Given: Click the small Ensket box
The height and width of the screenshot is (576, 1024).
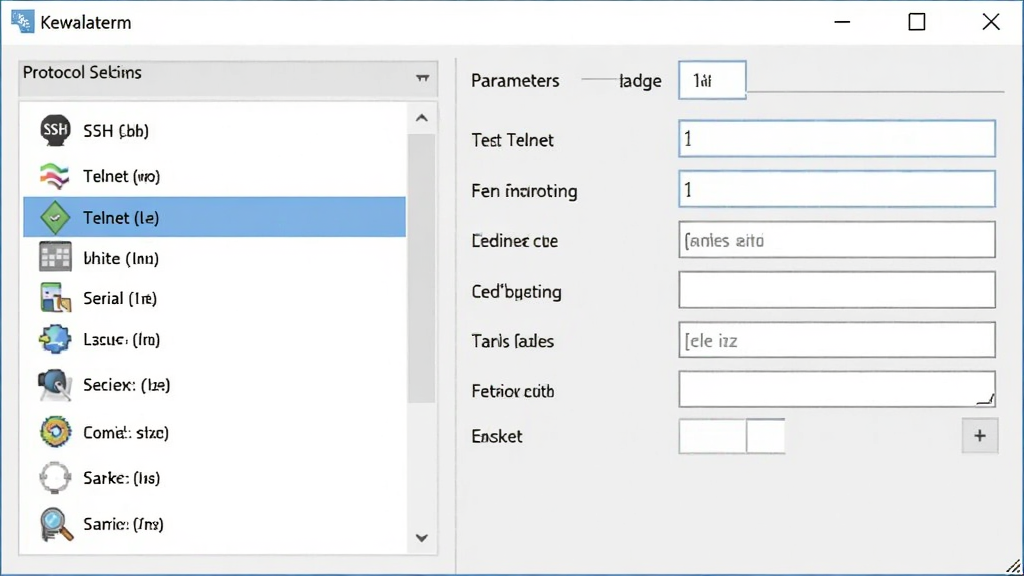Looking at the screenshot, I should click(765, 436).
